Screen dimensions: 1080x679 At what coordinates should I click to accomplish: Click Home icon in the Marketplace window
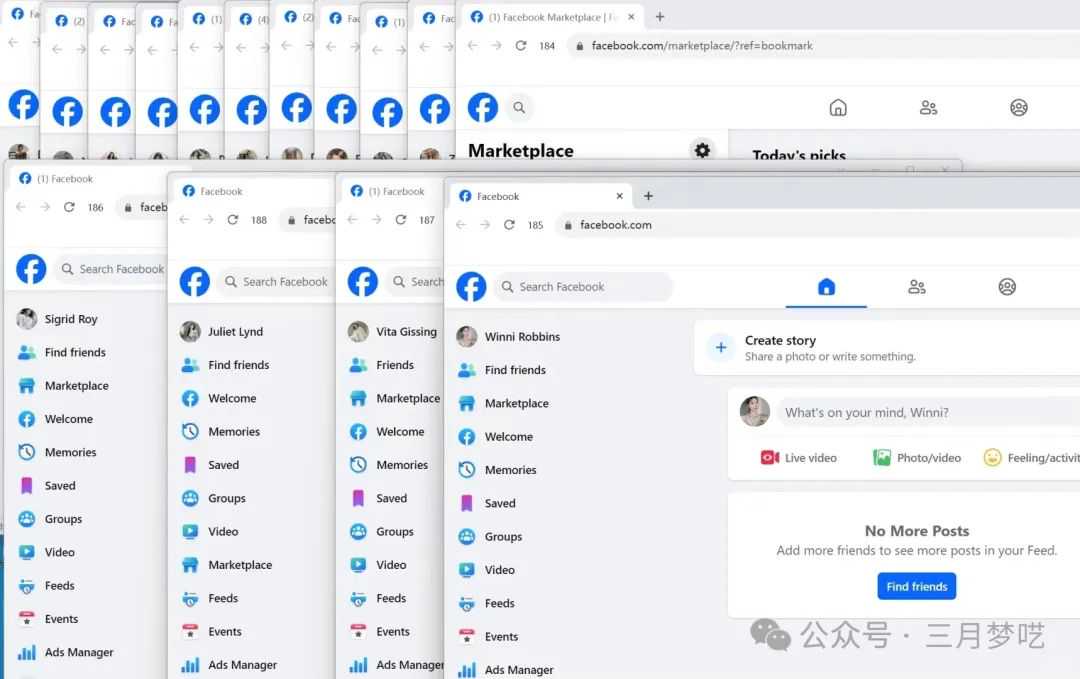[x=838, y=107]
